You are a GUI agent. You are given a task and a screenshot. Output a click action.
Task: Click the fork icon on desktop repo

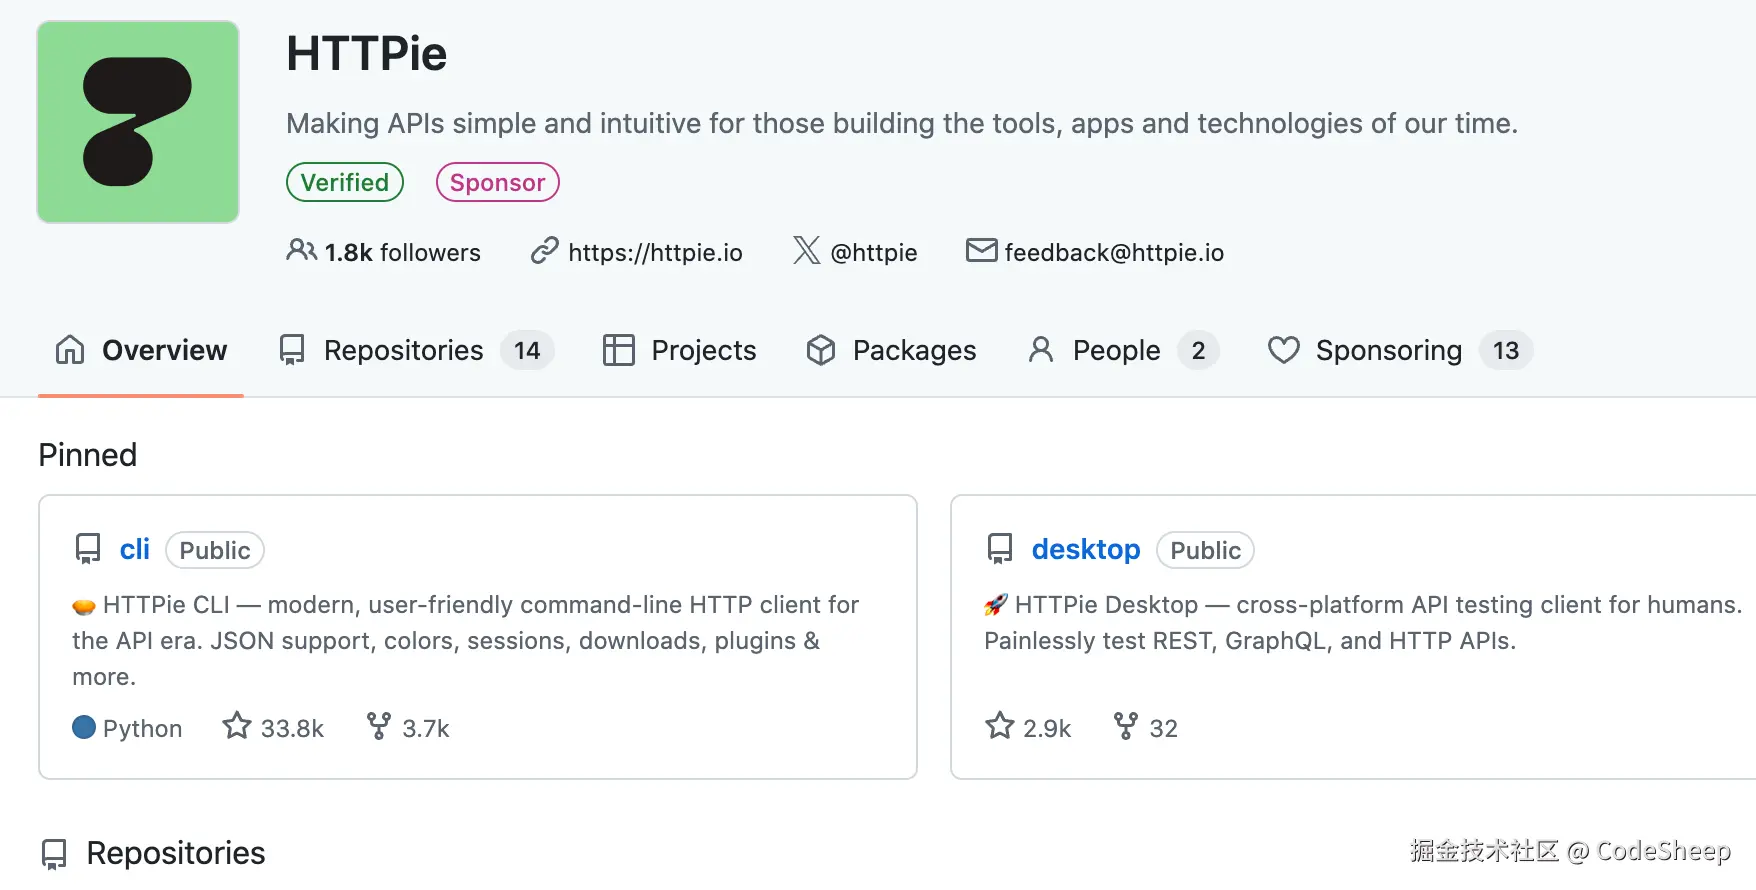[x=1126, y=725]
